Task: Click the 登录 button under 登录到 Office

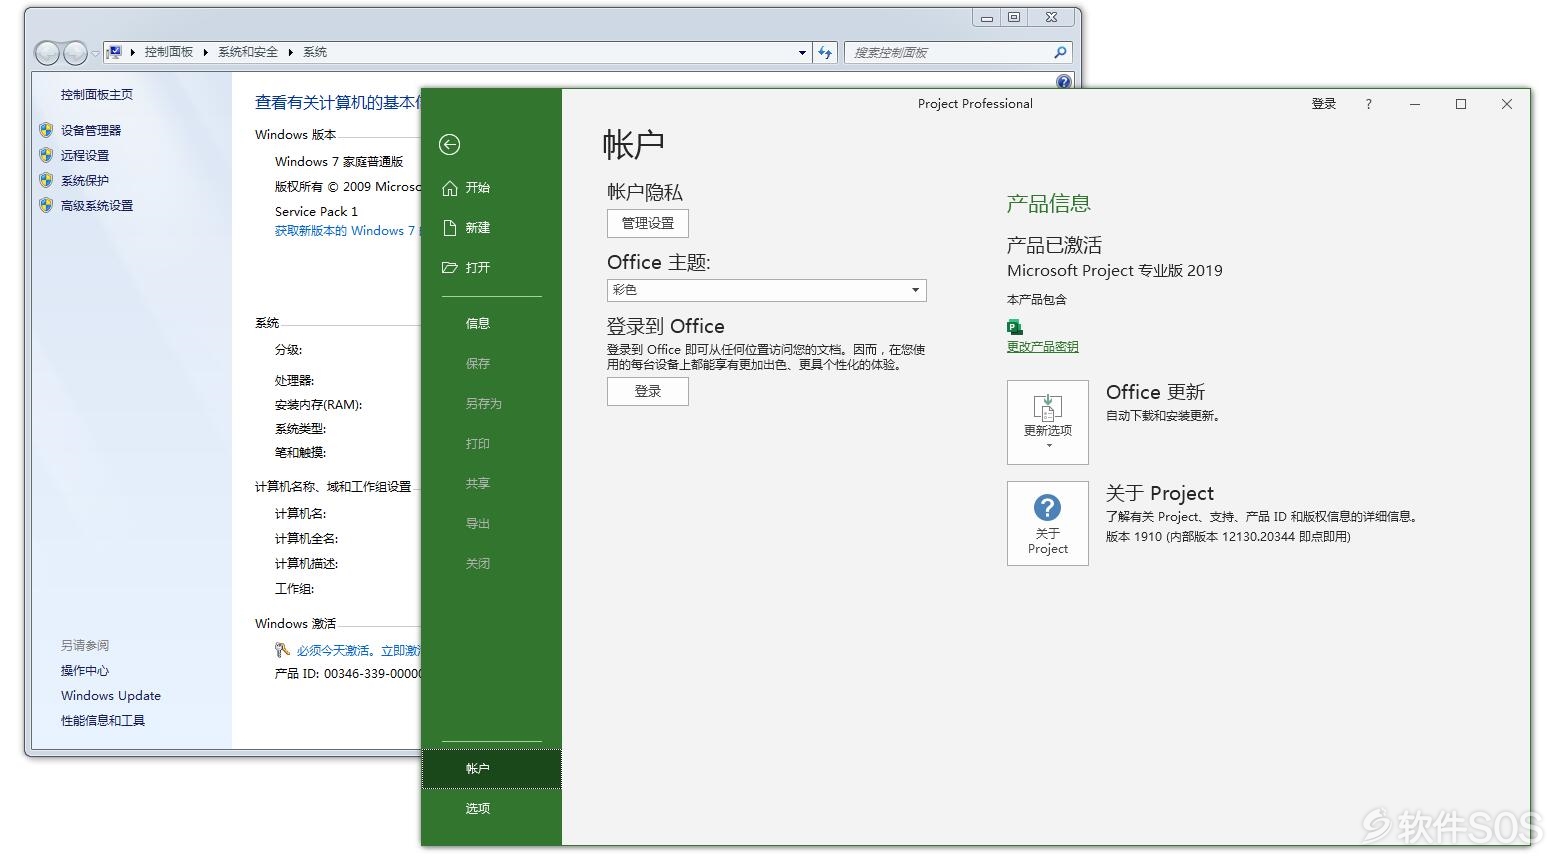Action: tap(648, 391)
